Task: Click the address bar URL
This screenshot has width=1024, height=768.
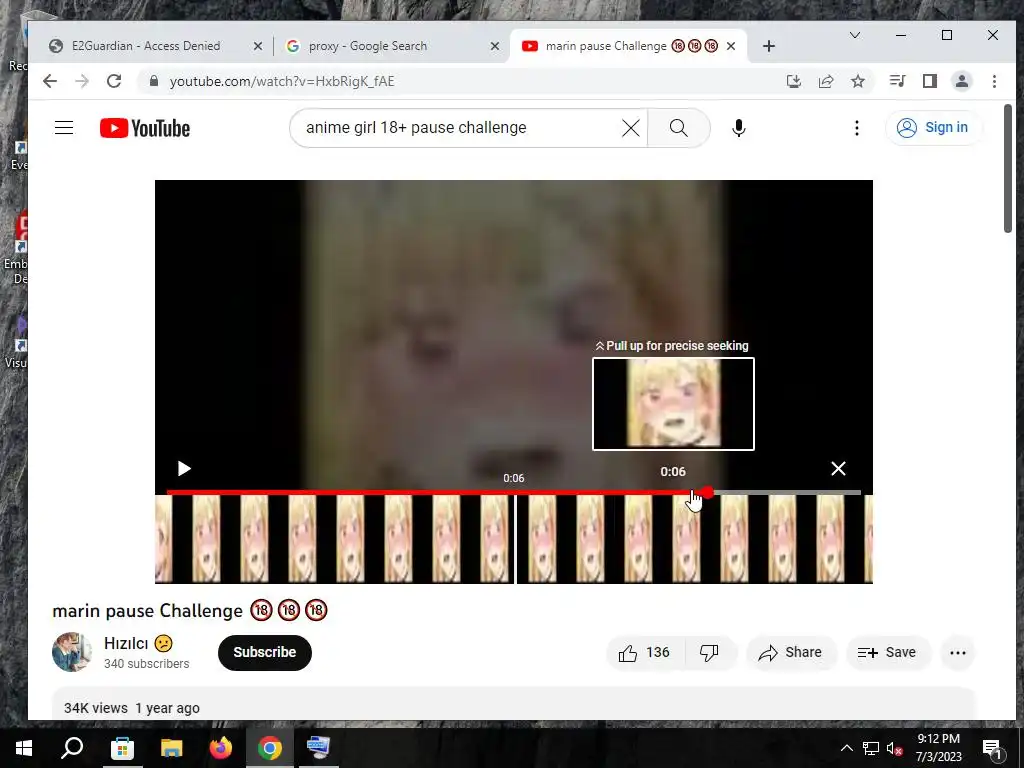Action: coord(282,81)
